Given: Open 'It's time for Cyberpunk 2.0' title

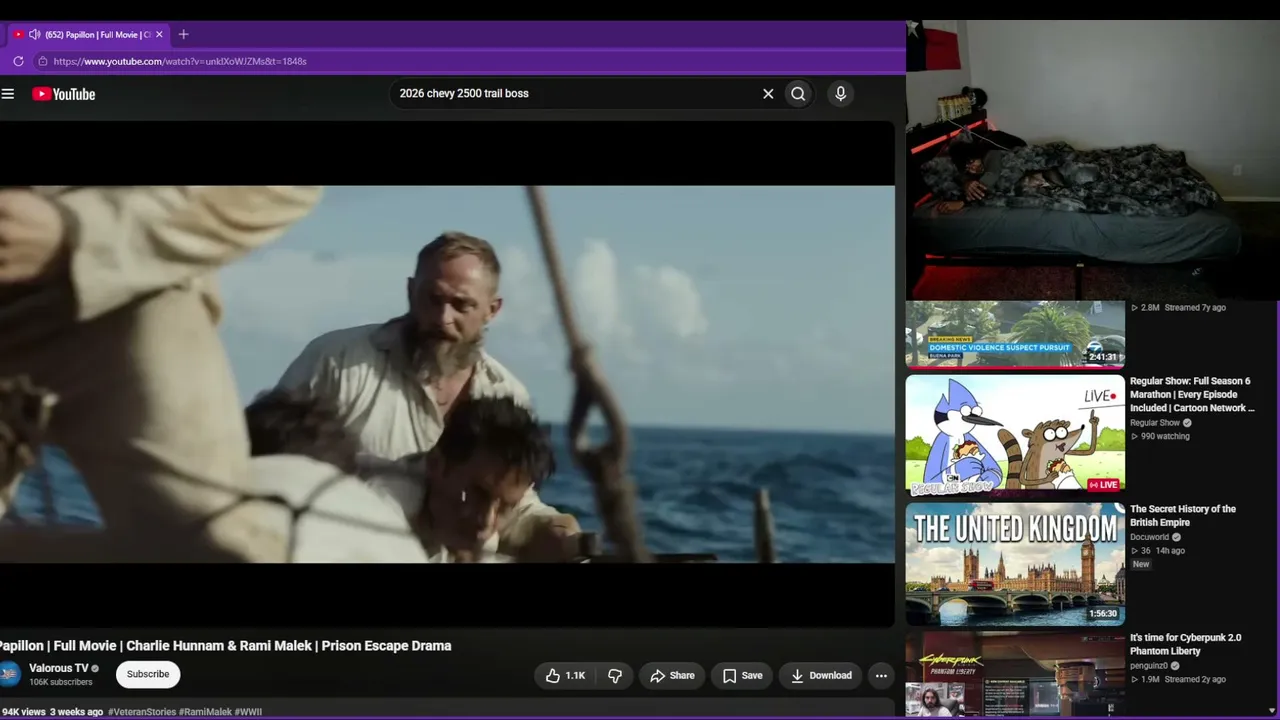Looking at the screenshot, I should point(1186,644).
